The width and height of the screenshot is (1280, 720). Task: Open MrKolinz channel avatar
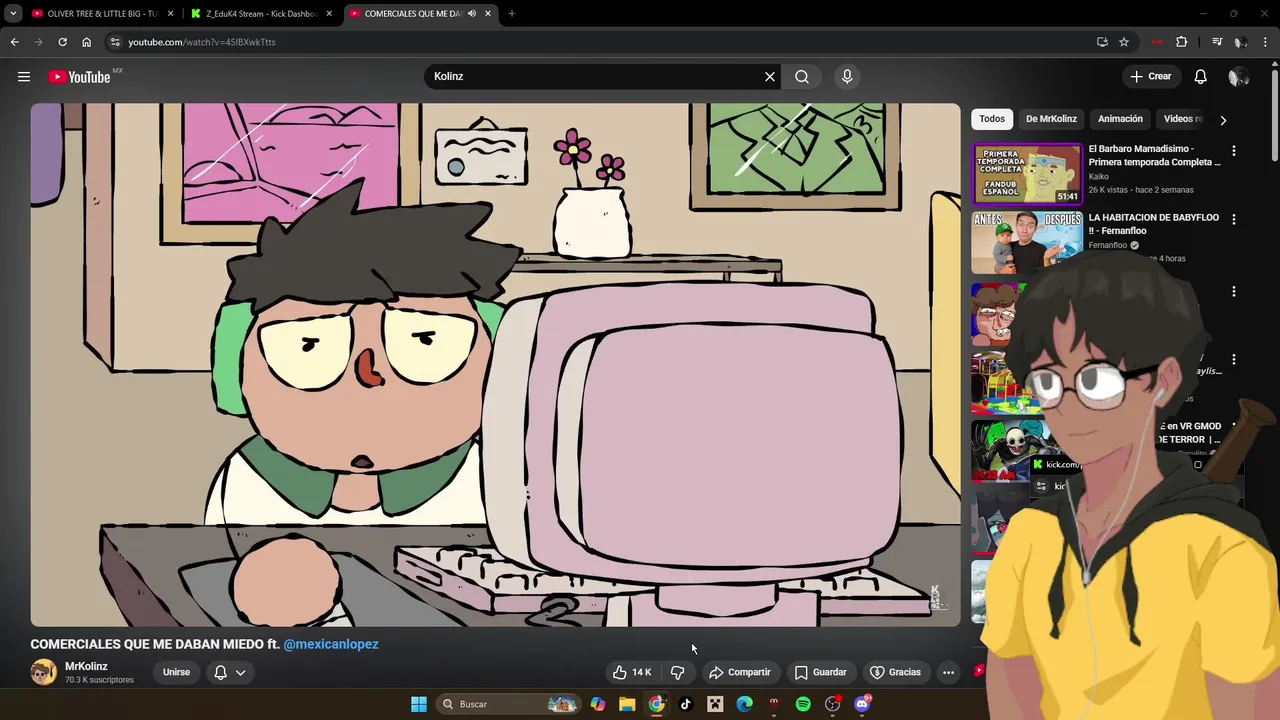tap(43, 672)
